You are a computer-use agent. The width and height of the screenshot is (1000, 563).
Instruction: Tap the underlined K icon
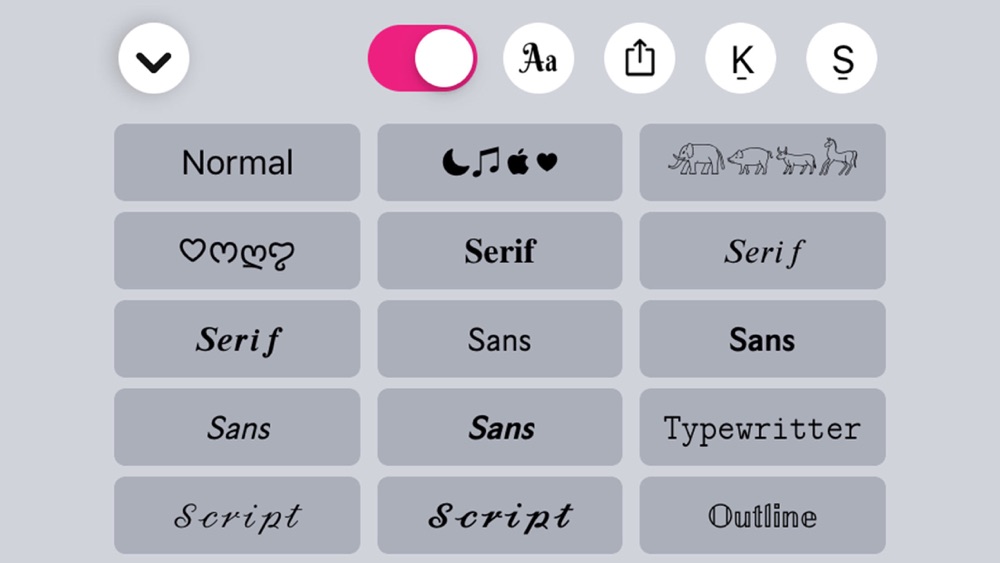point(740,59)
